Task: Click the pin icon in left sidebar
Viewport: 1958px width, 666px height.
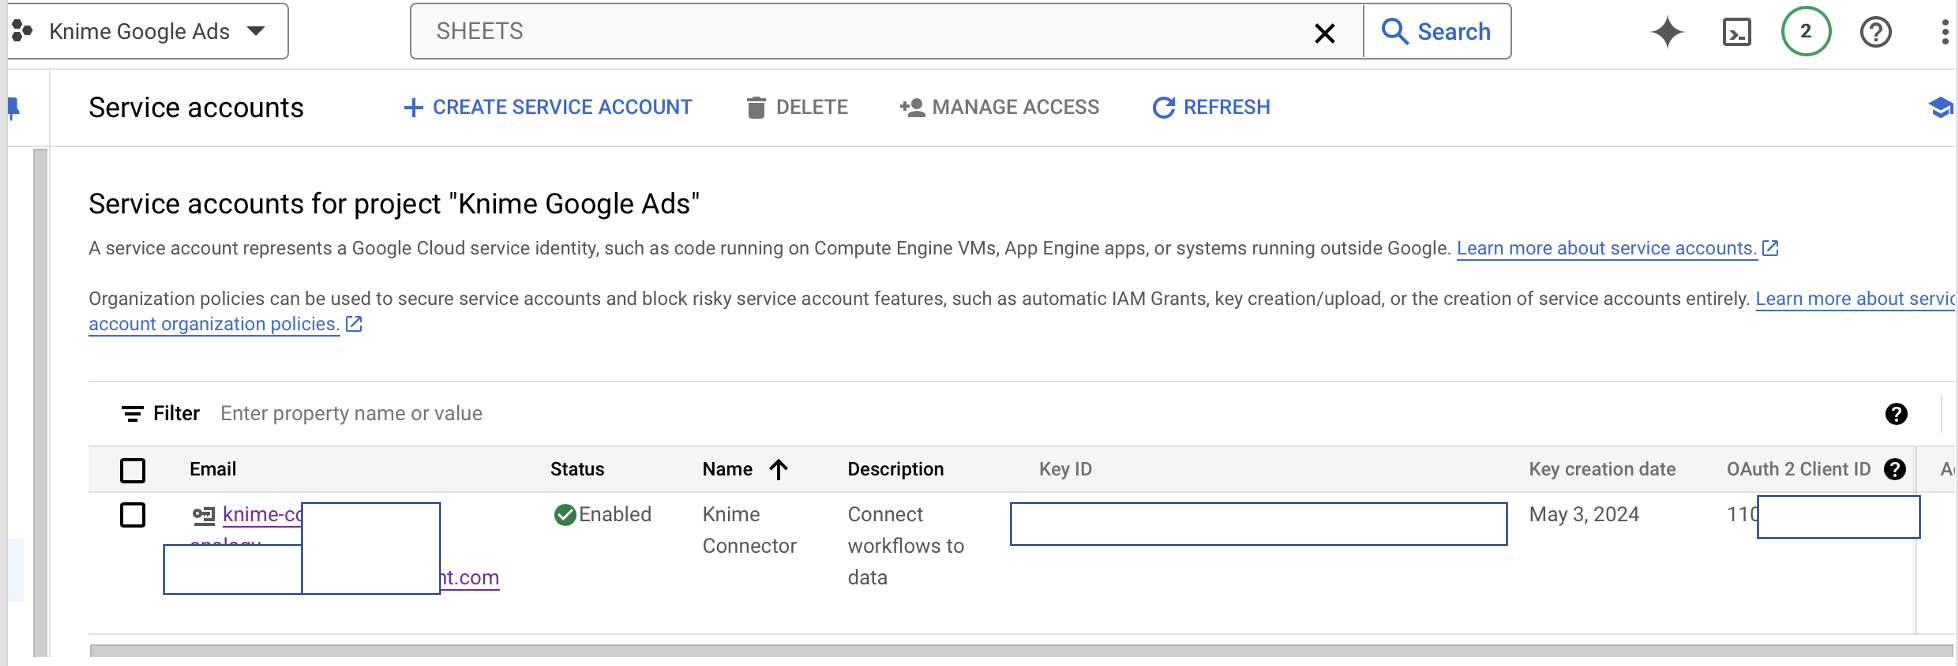Action: point(14,107)
